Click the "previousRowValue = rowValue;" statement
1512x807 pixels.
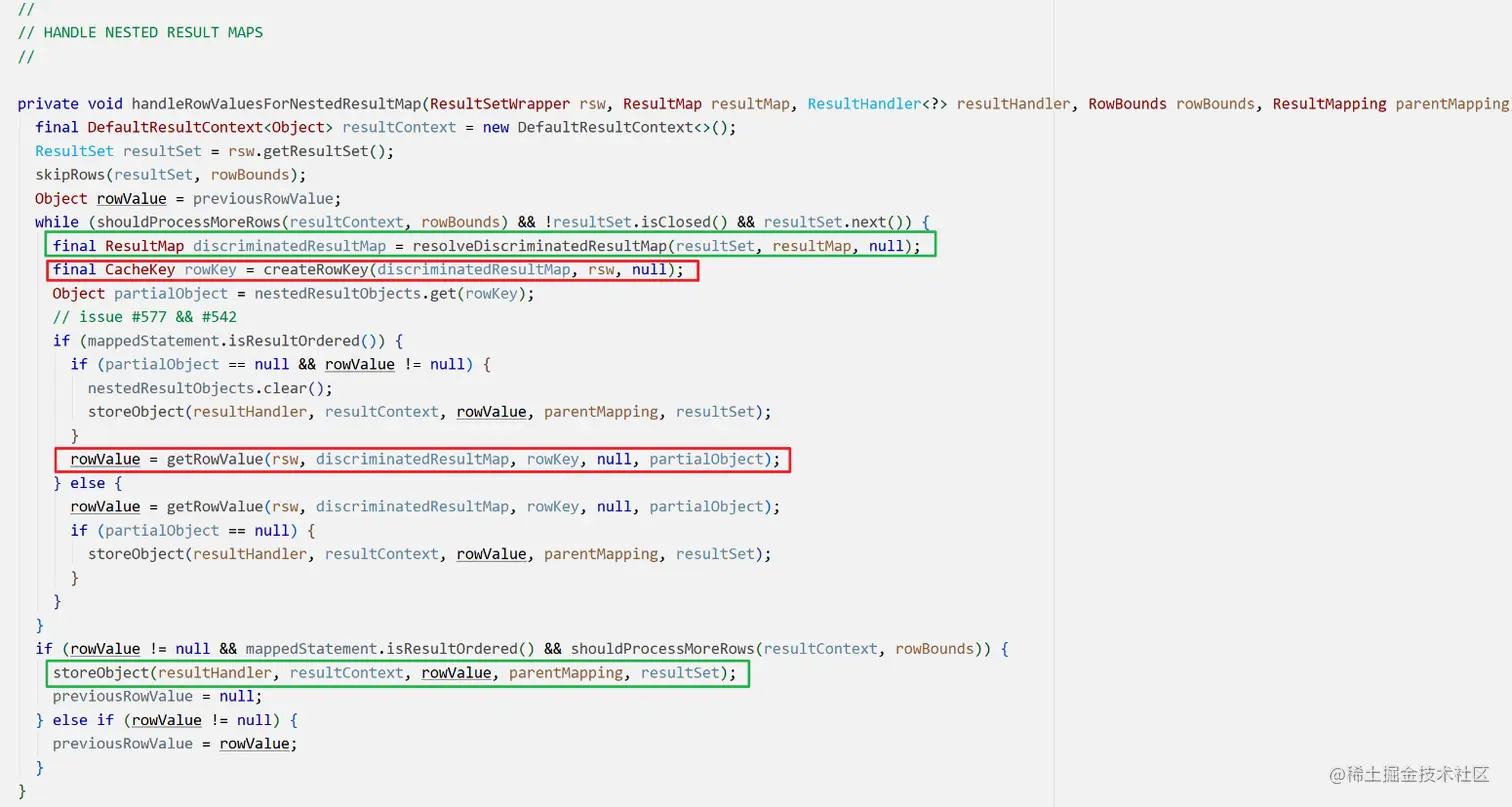point(175,744)
